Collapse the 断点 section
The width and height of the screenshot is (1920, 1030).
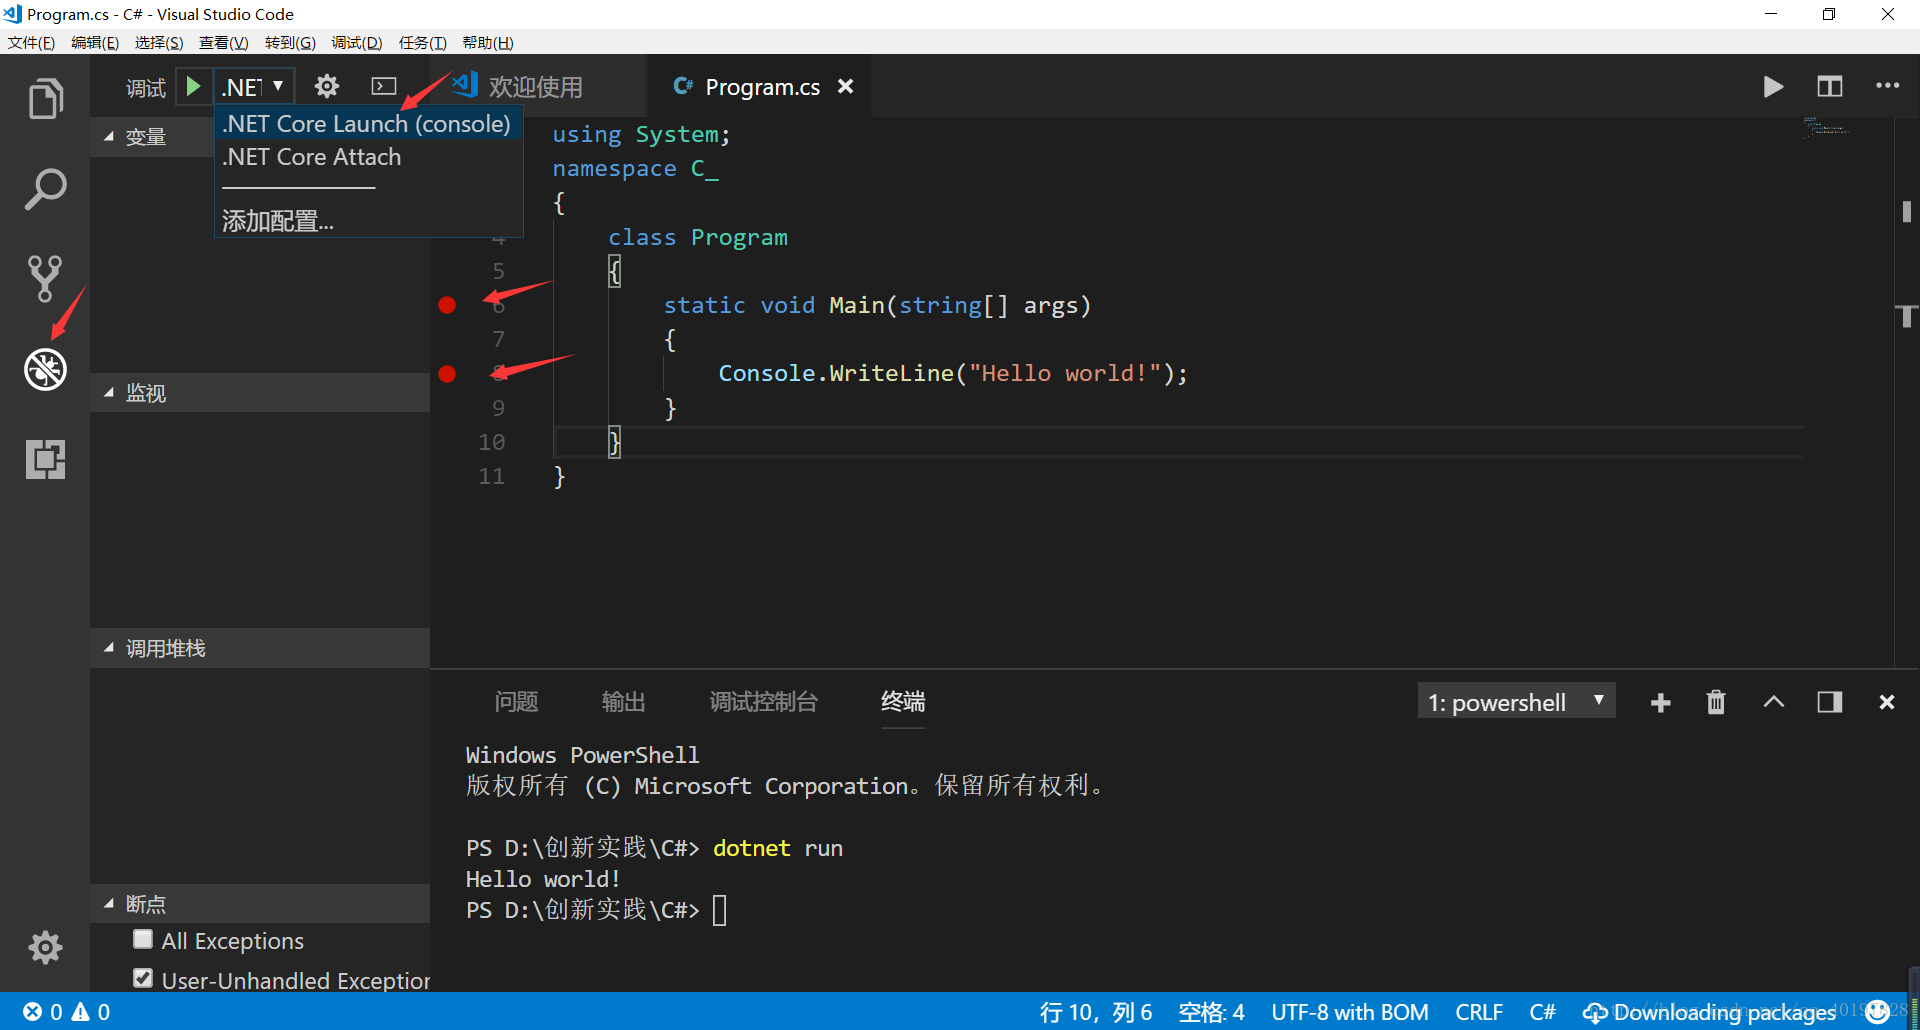pyautogui.click(x=260, y=904)
